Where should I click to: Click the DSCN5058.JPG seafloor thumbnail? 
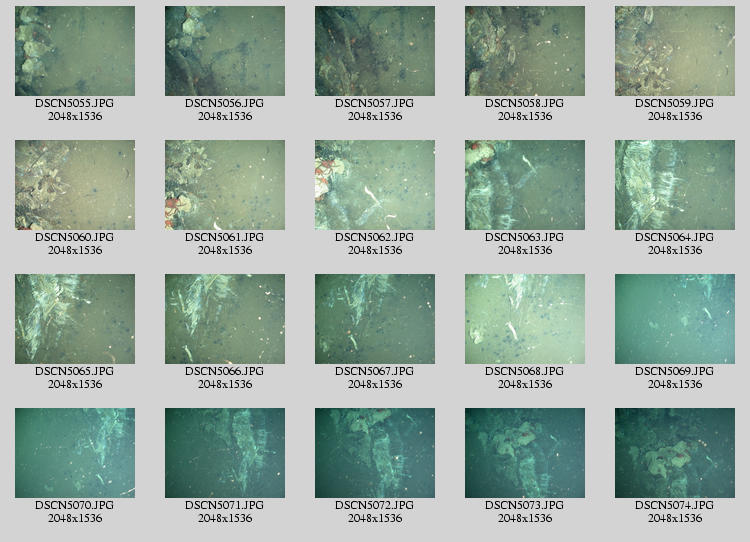(x=525, y=51)
